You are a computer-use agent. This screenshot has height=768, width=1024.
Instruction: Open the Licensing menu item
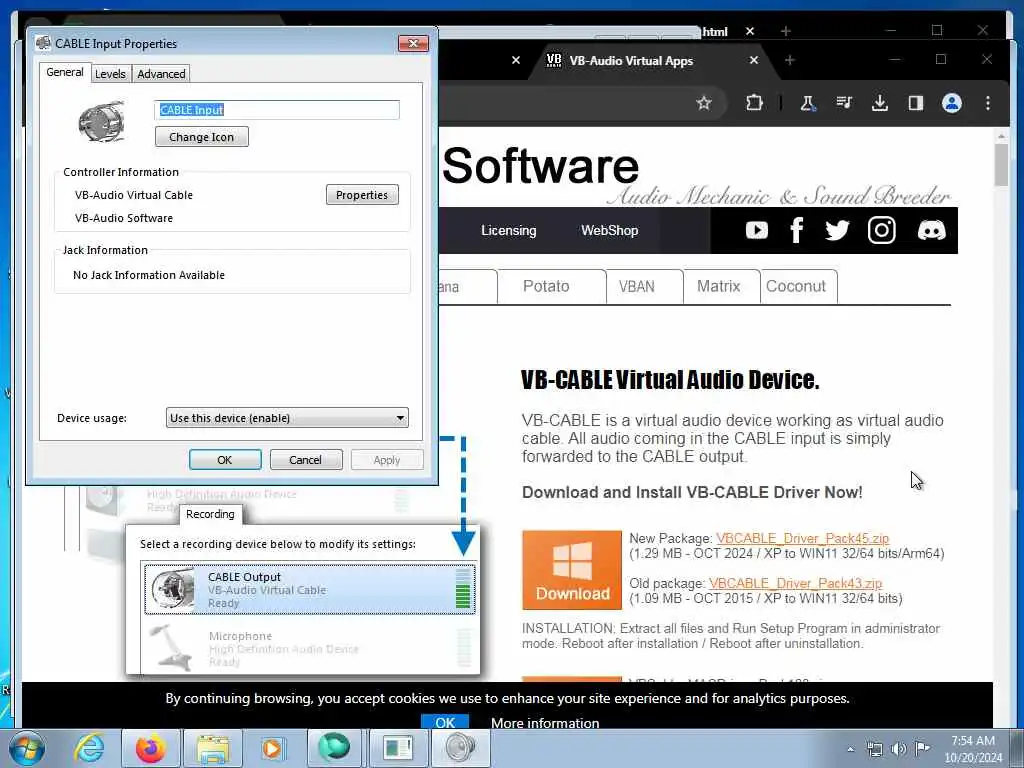click(509, 231)
